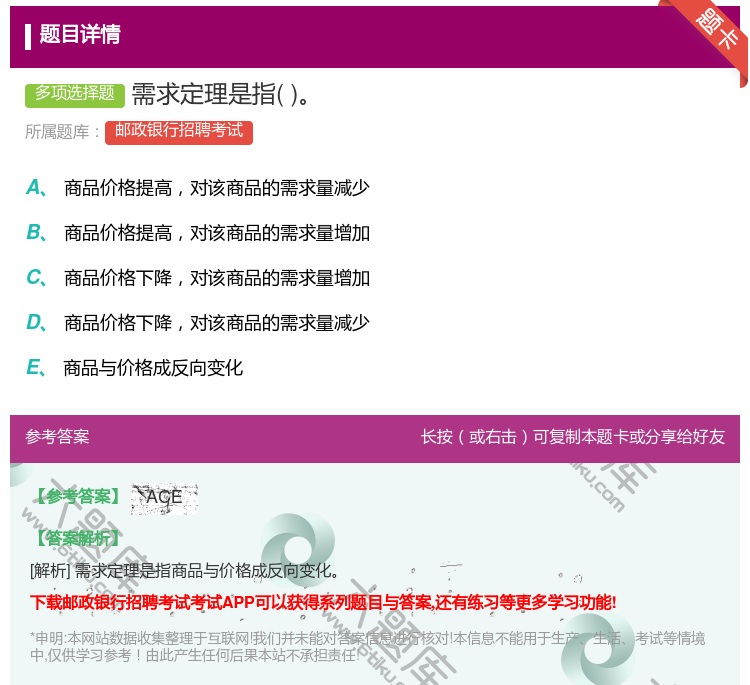Select option C 商品价格下降 需求量增加
This screenshot has width=750, height=685.
pyautogui.click(x=217, y=278)
